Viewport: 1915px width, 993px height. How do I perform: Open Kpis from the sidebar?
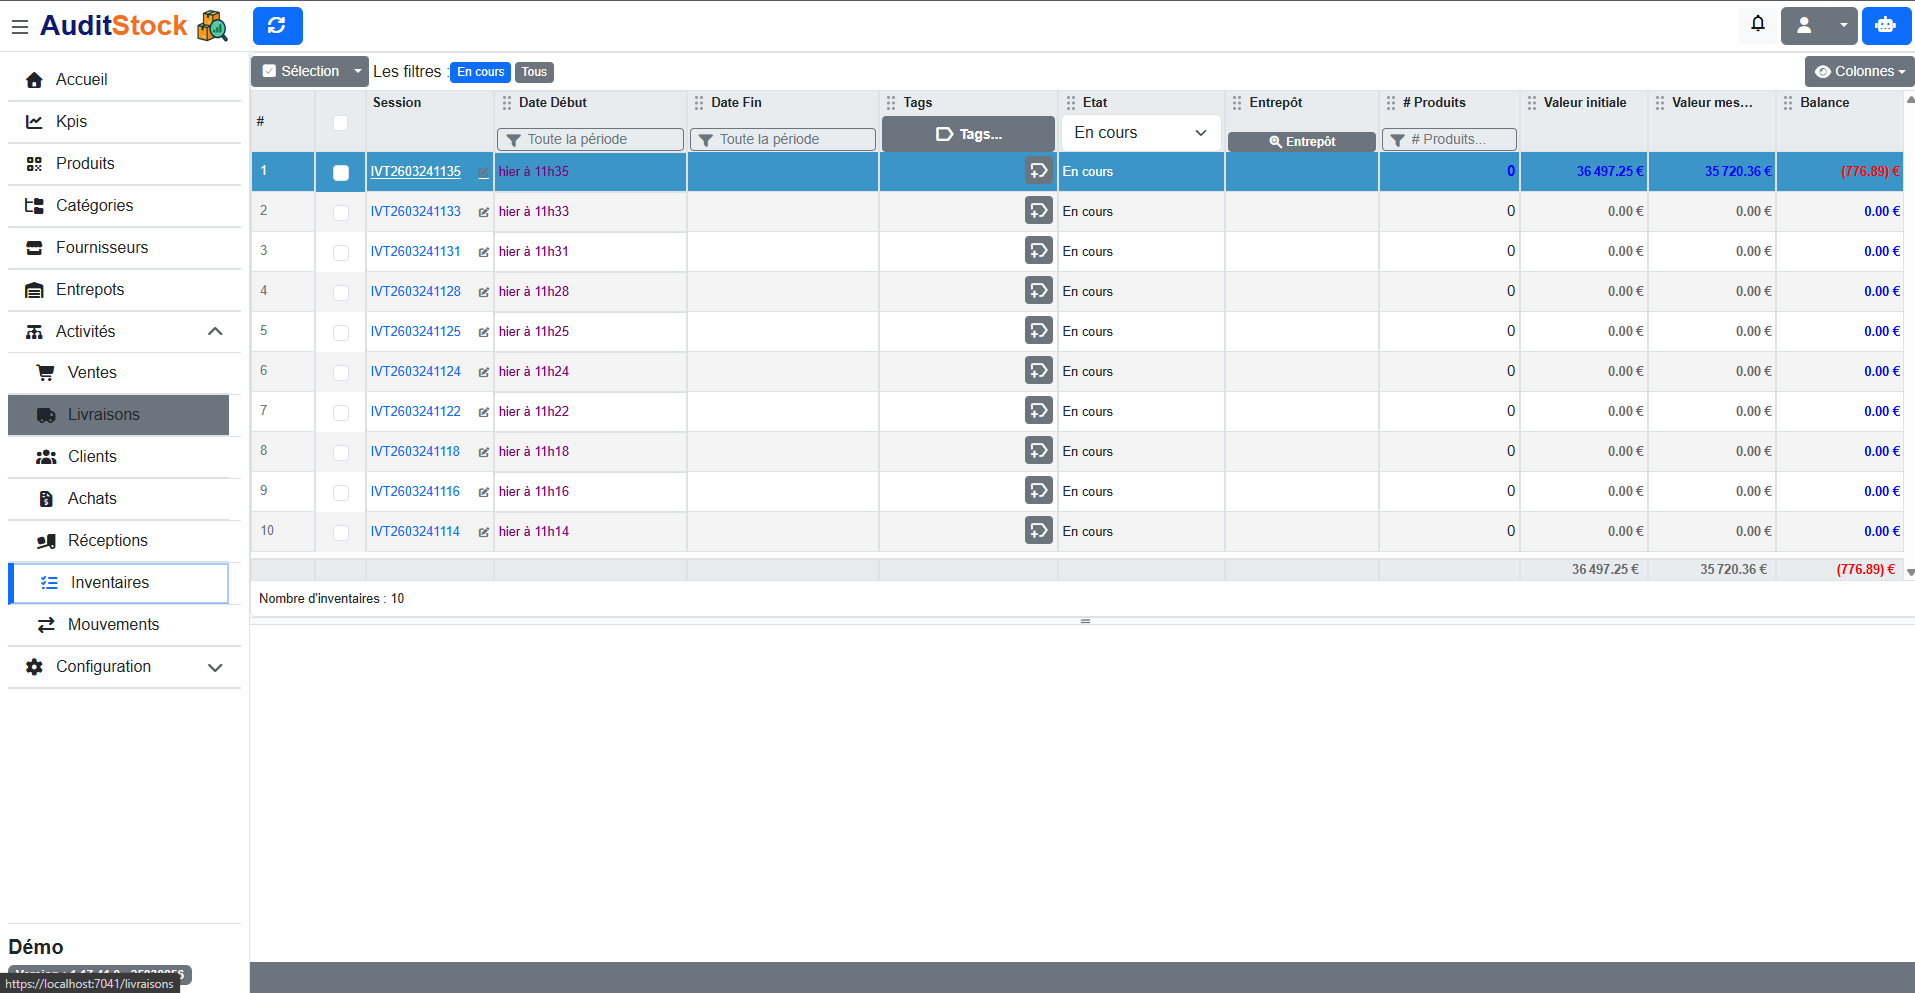(x=71, y=121)
